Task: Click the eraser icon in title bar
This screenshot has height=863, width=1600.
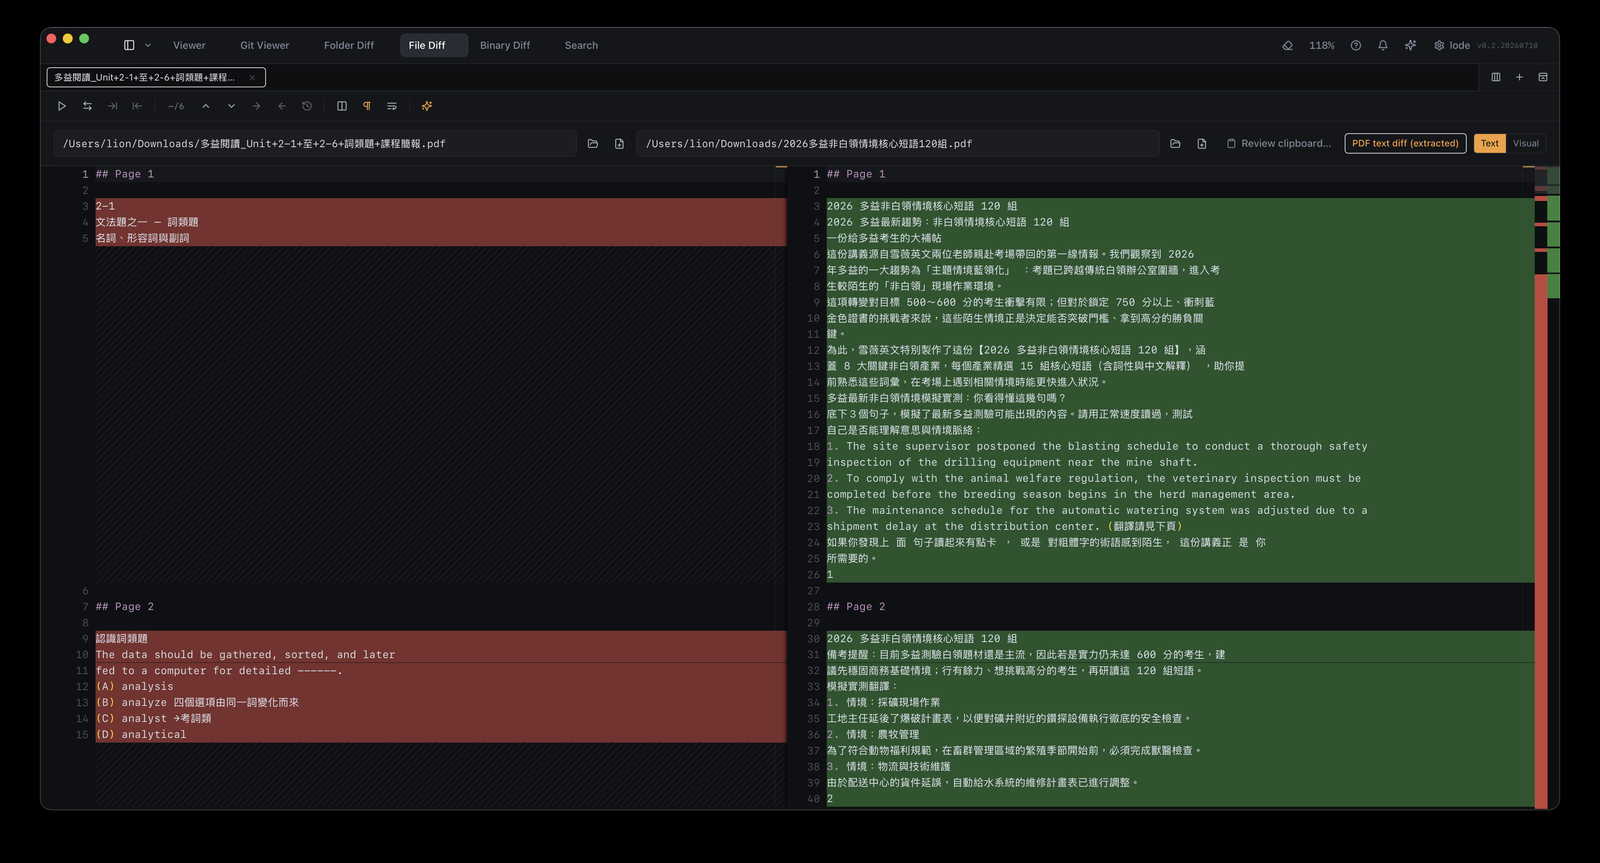Action: coord(1288,46)
